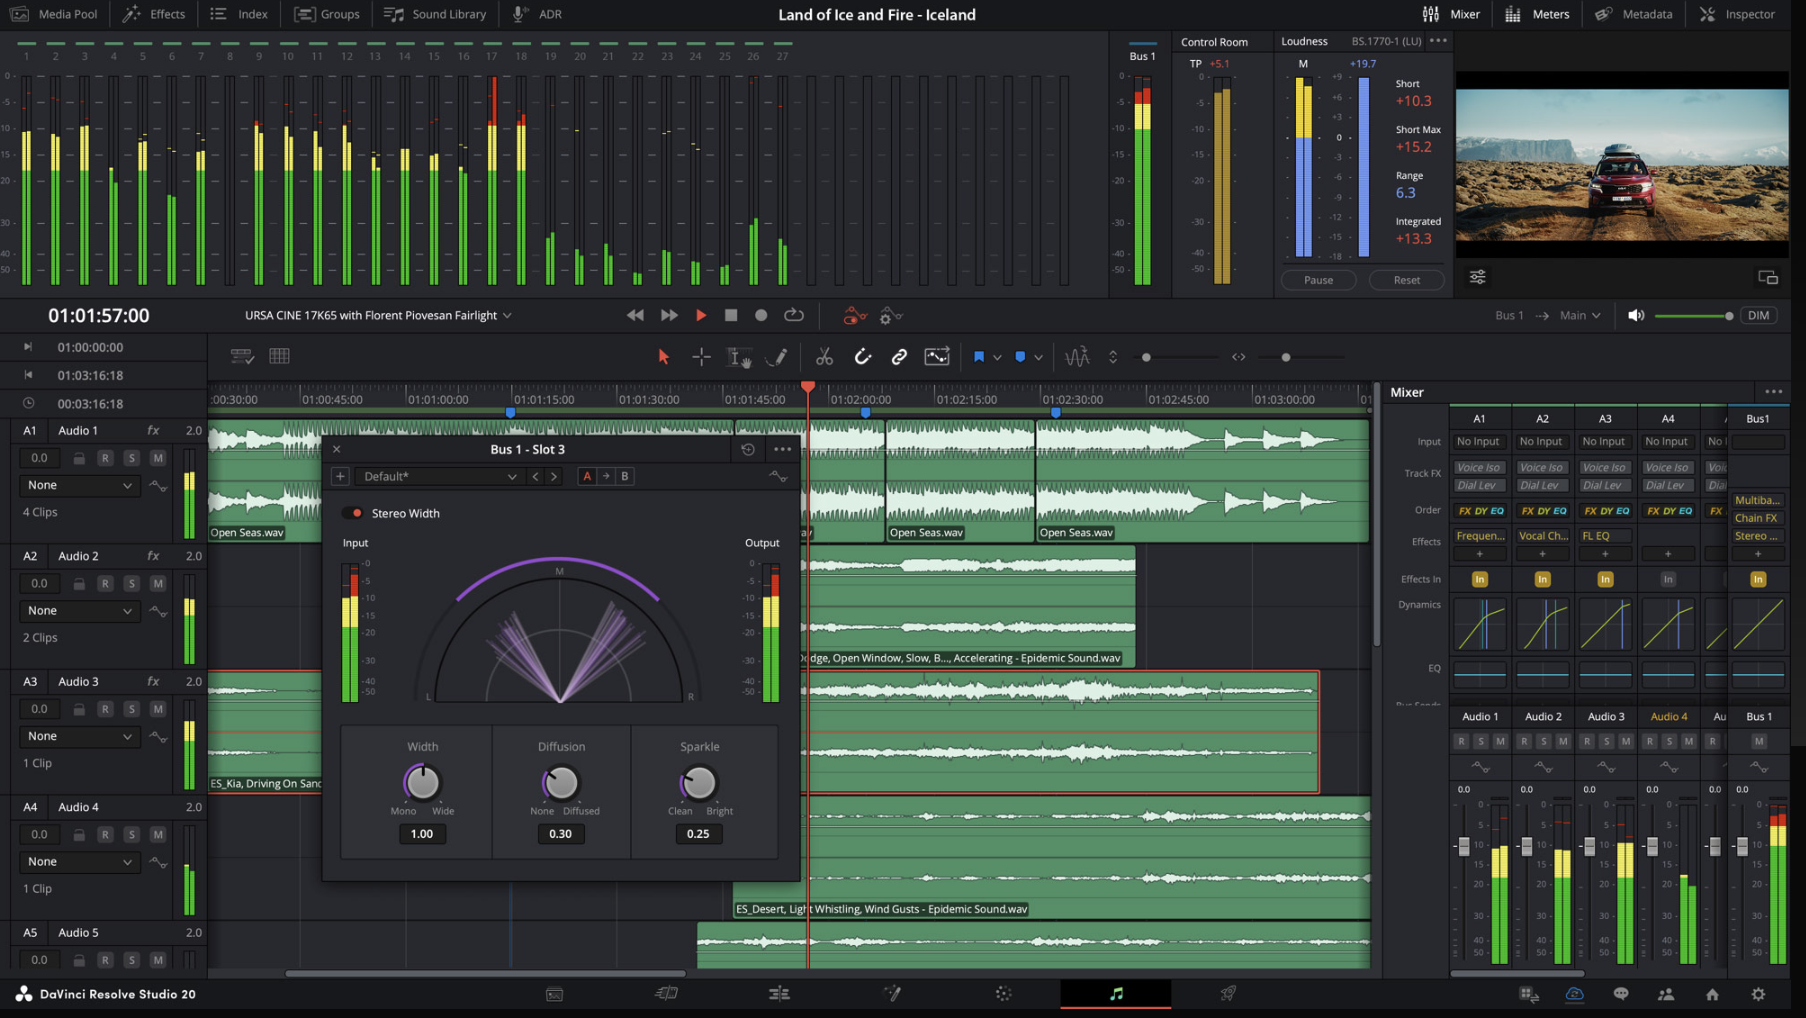1806x1018 pixels.
Task: Toggle the link clips chain icon
Action: click(899, 357)
